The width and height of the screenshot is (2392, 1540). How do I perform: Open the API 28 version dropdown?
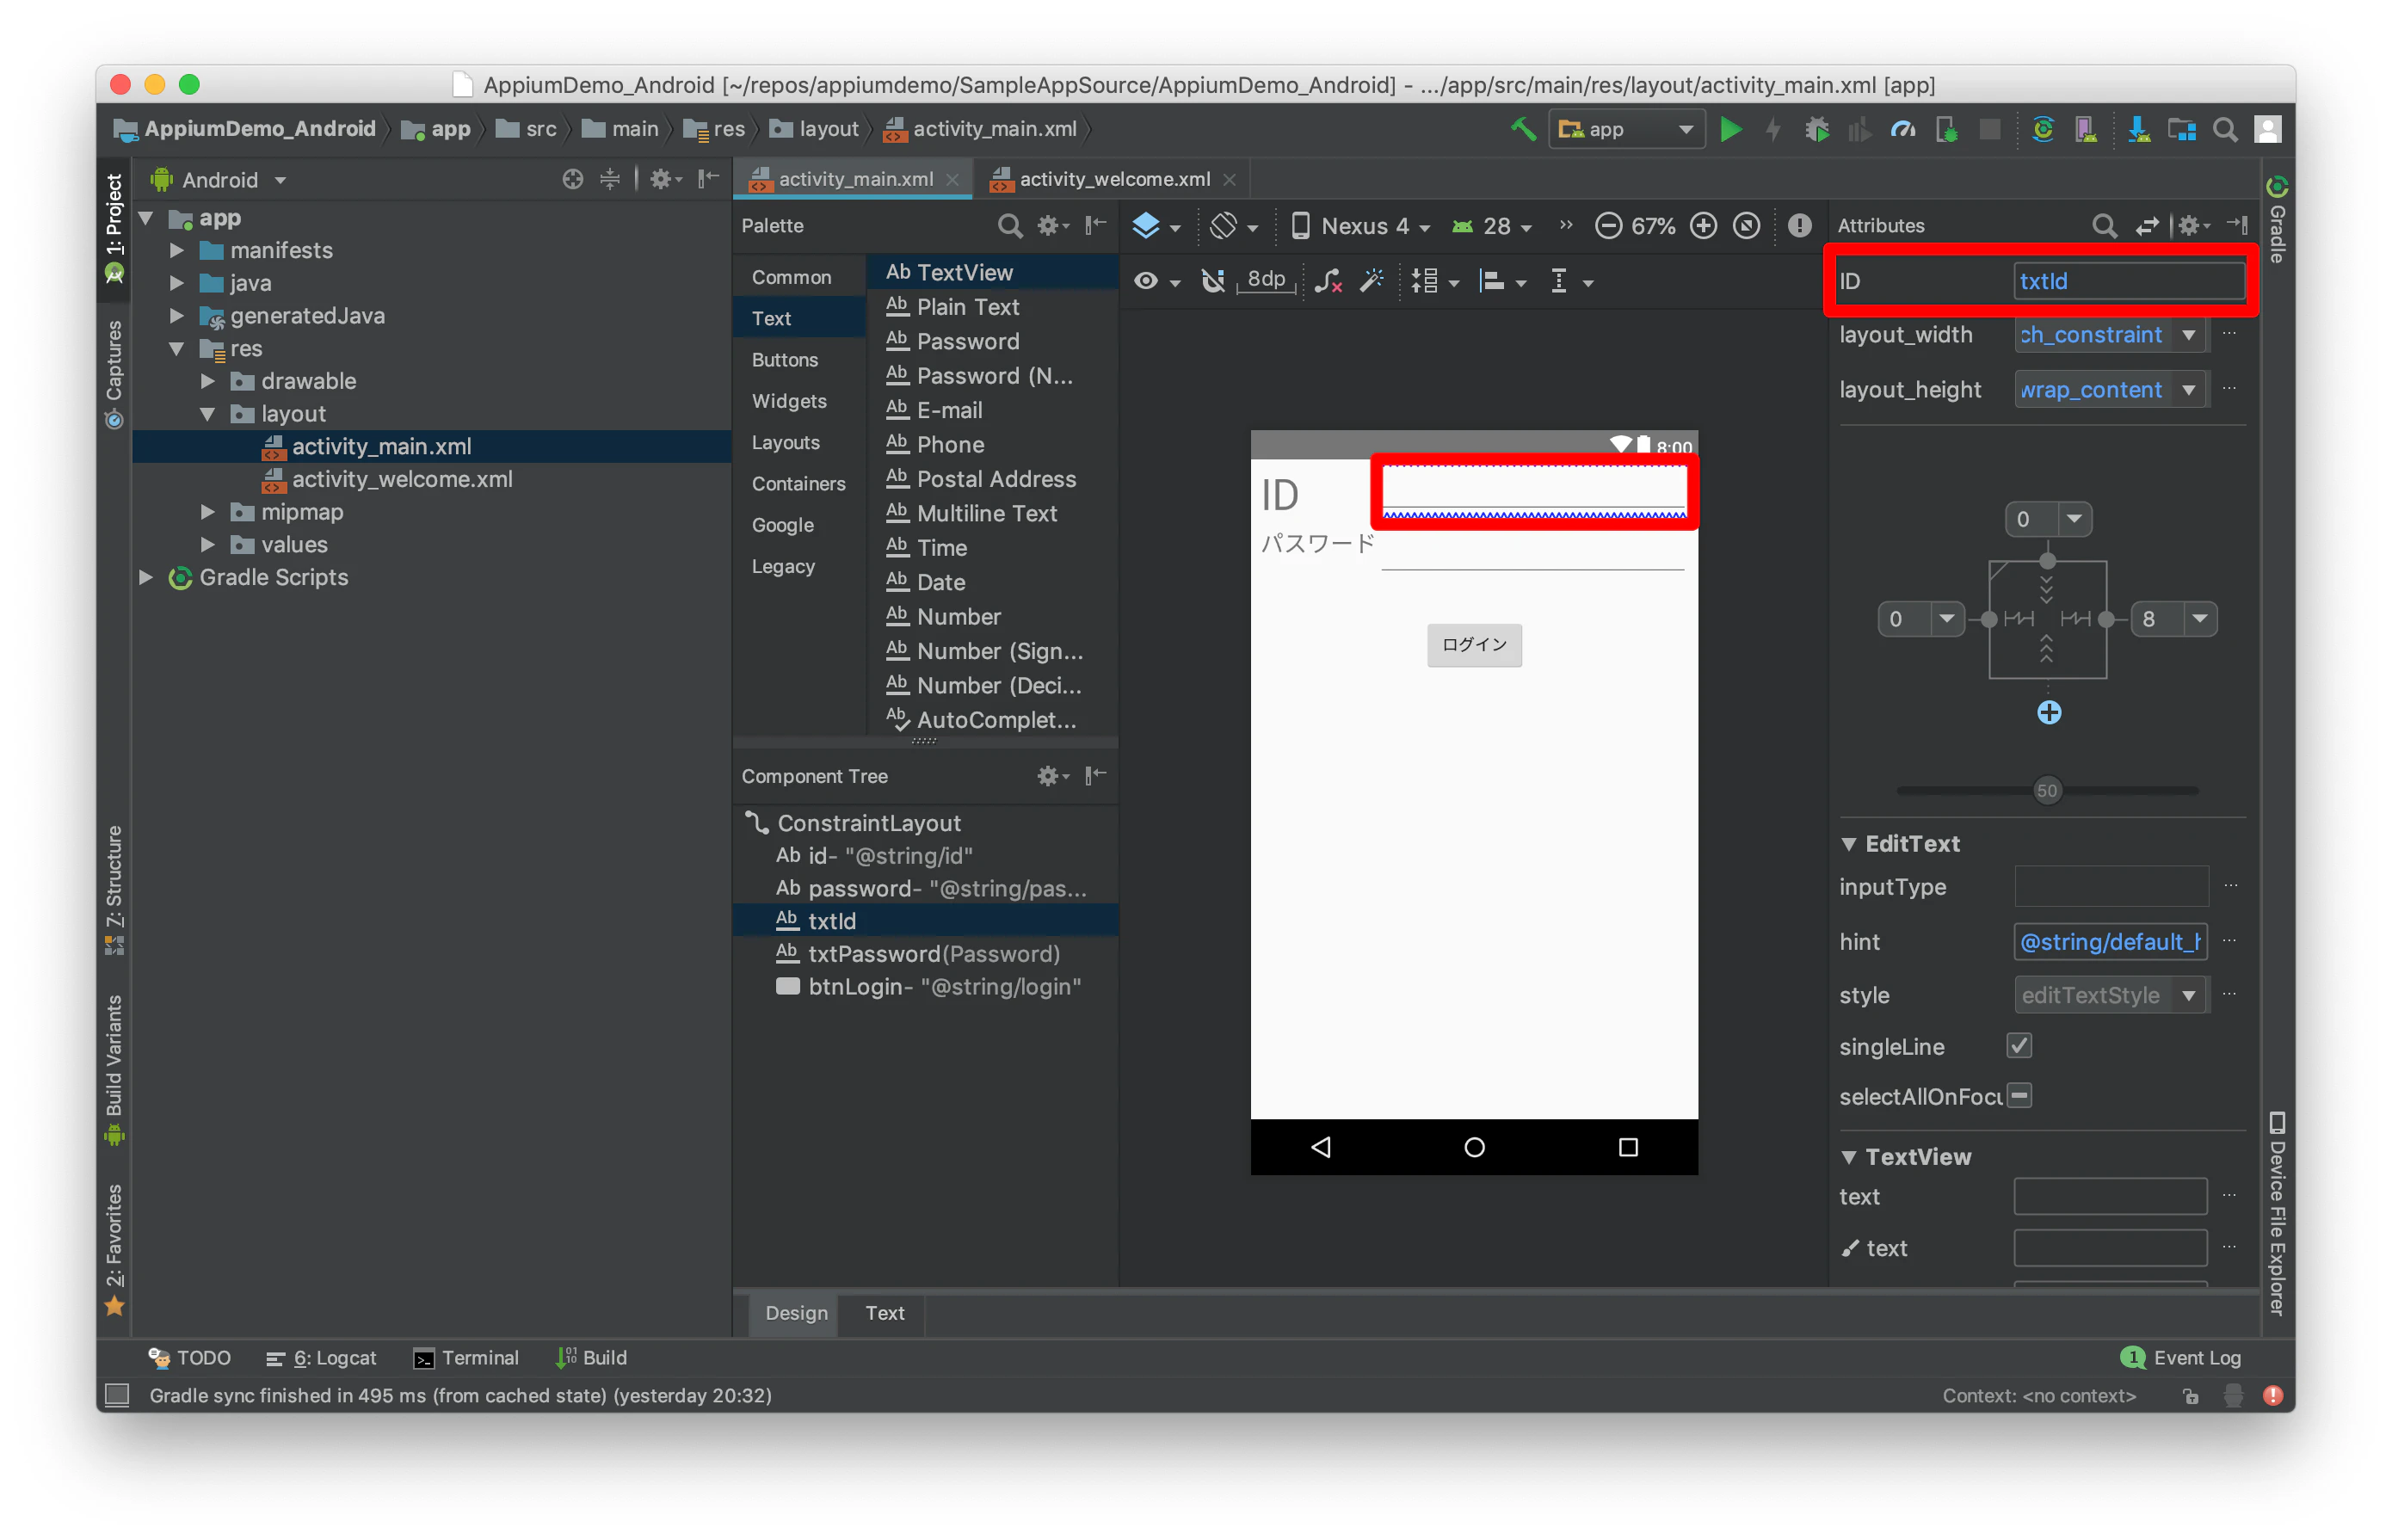(1492, 226)
